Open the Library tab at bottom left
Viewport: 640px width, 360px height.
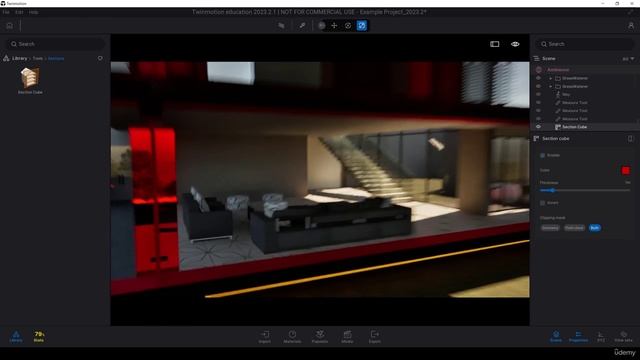(x=16, y=336)
